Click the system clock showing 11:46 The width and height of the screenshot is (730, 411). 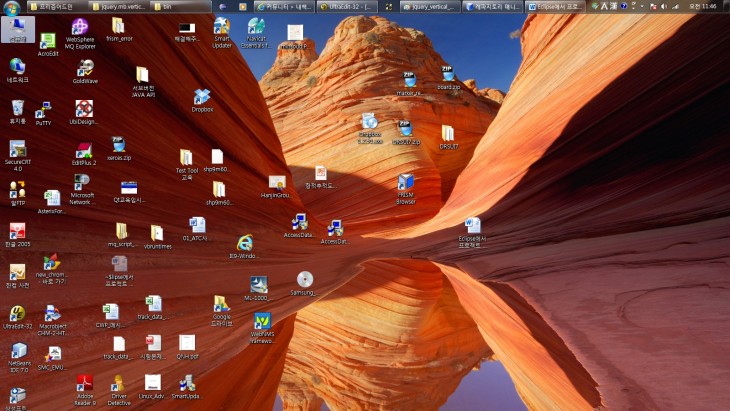702,6
